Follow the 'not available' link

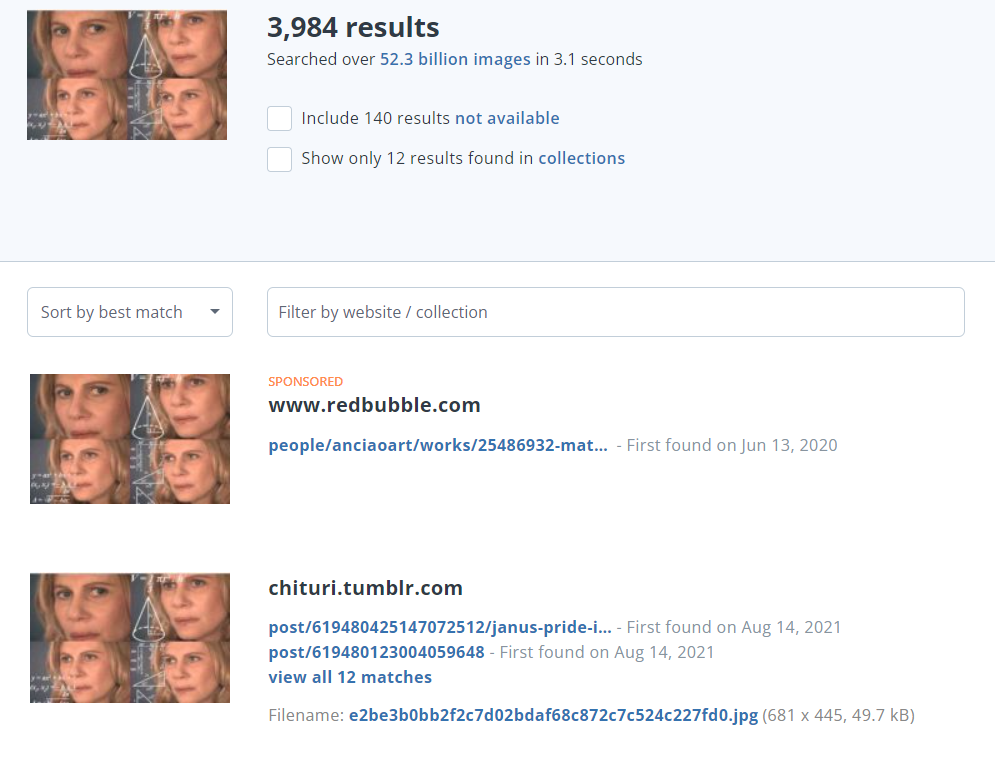[x=507, y=118]
